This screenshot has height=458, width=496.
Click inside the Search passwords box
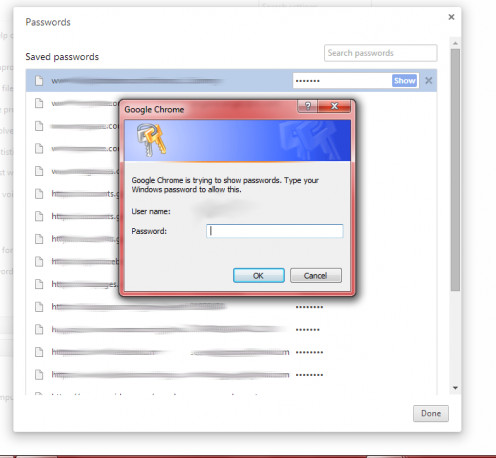click(x=380, y=53)
